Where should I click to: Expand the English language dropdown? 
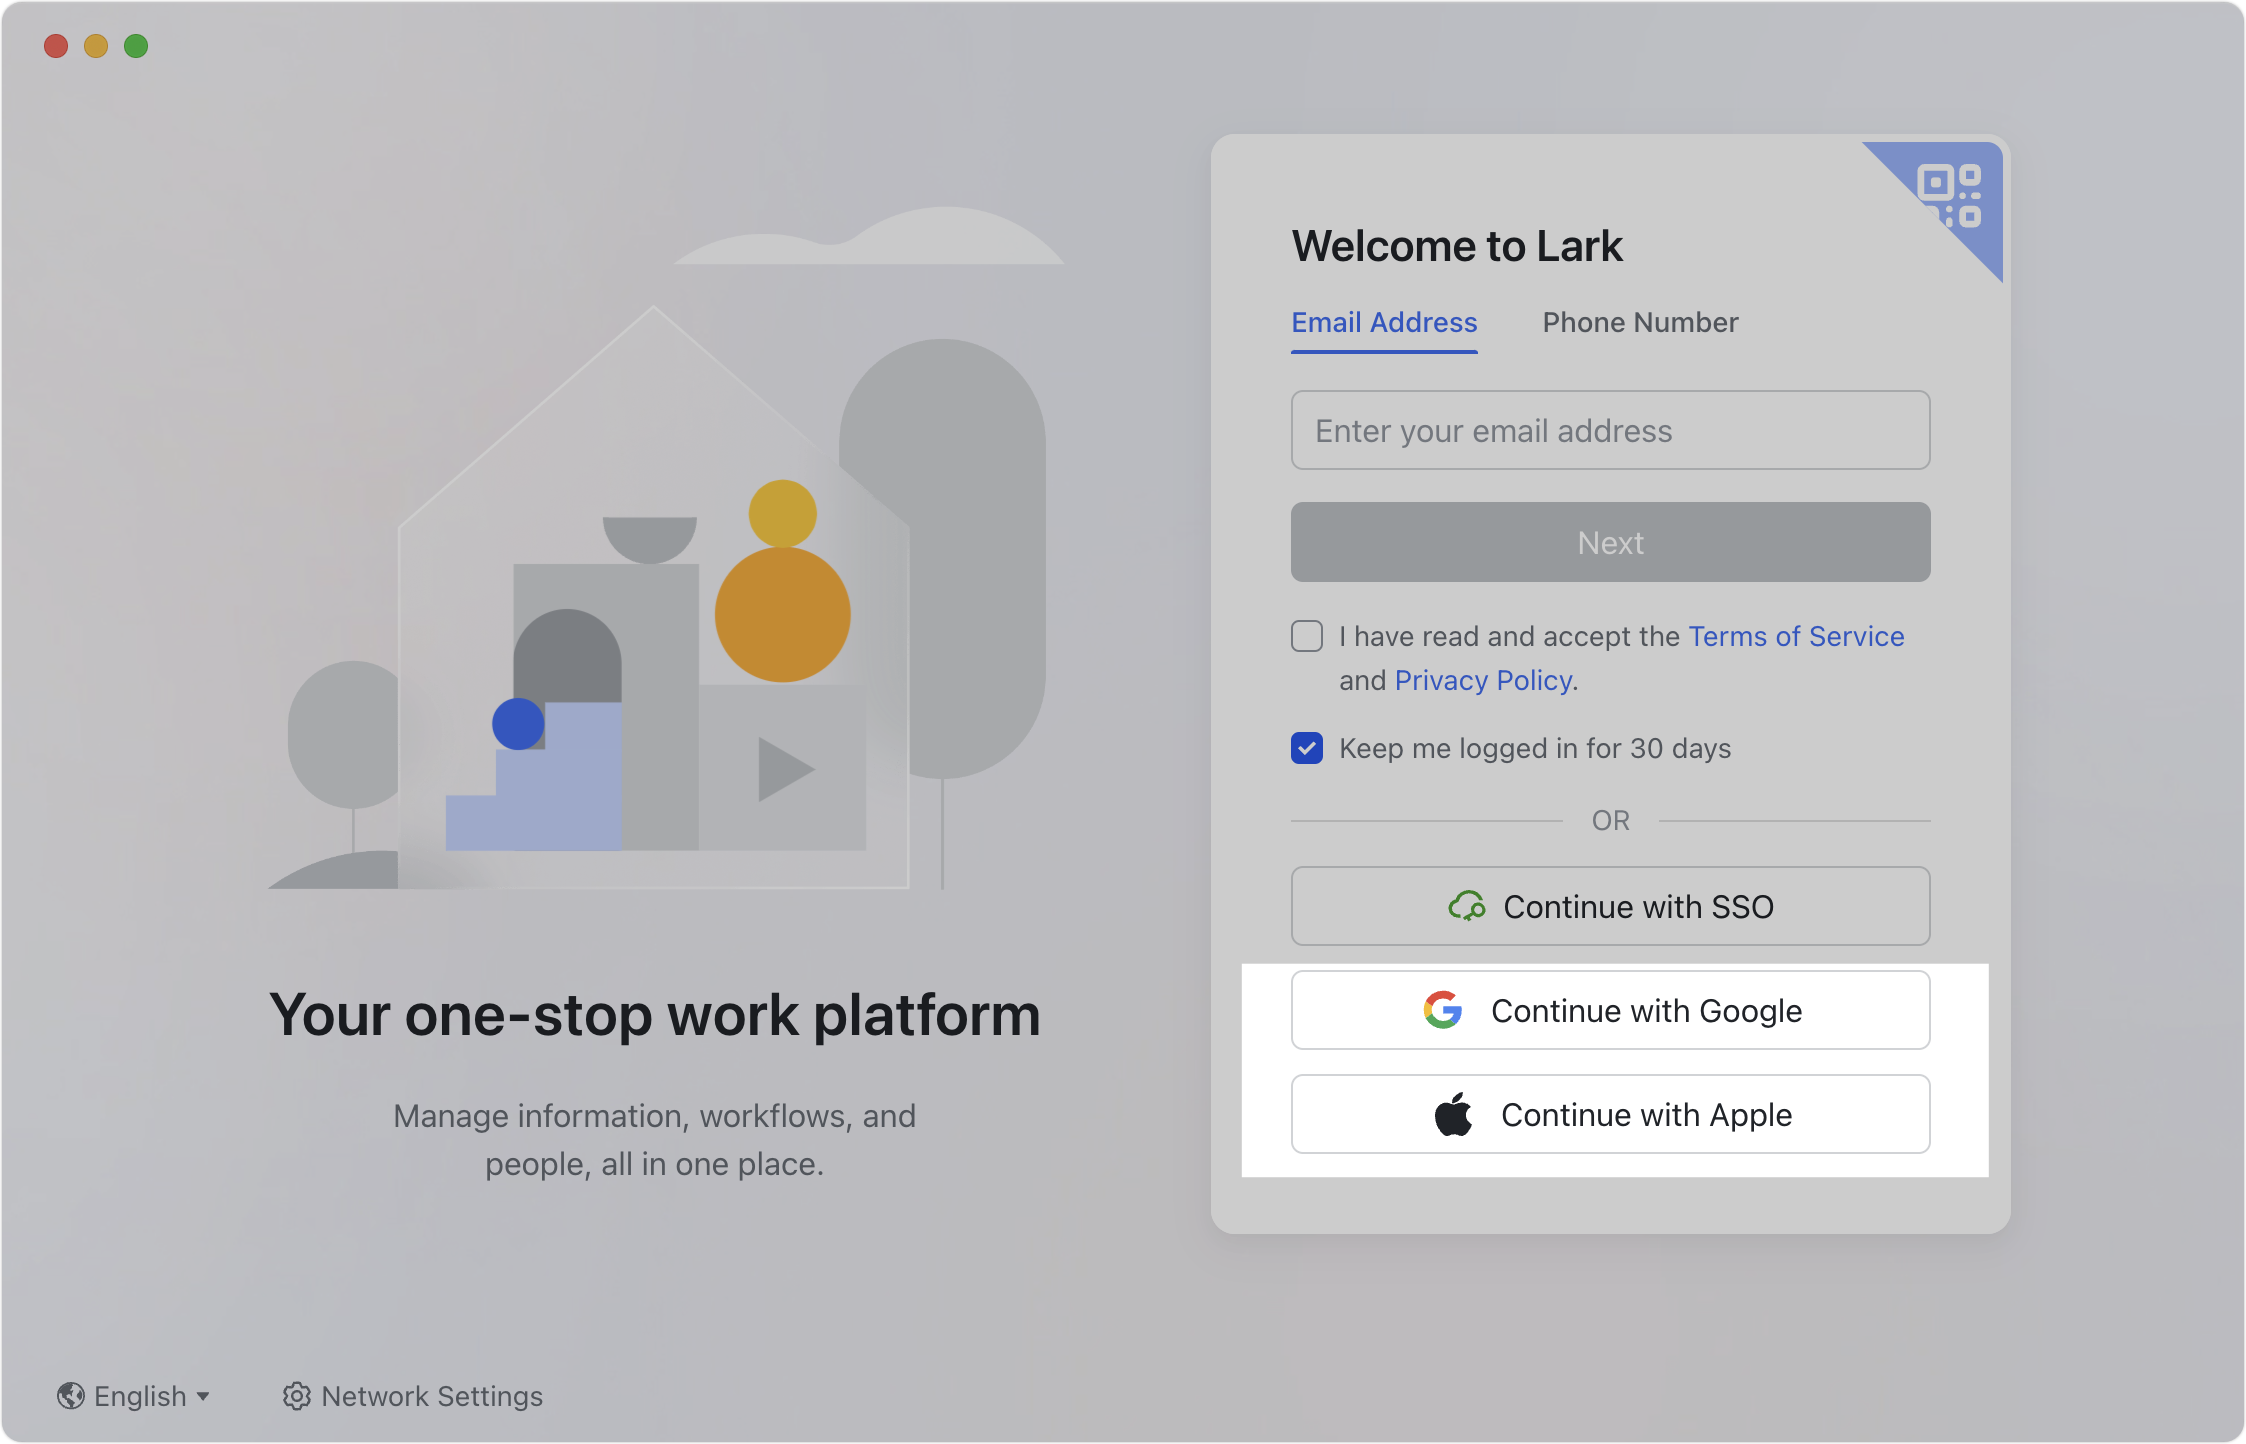coord(133,1396)
